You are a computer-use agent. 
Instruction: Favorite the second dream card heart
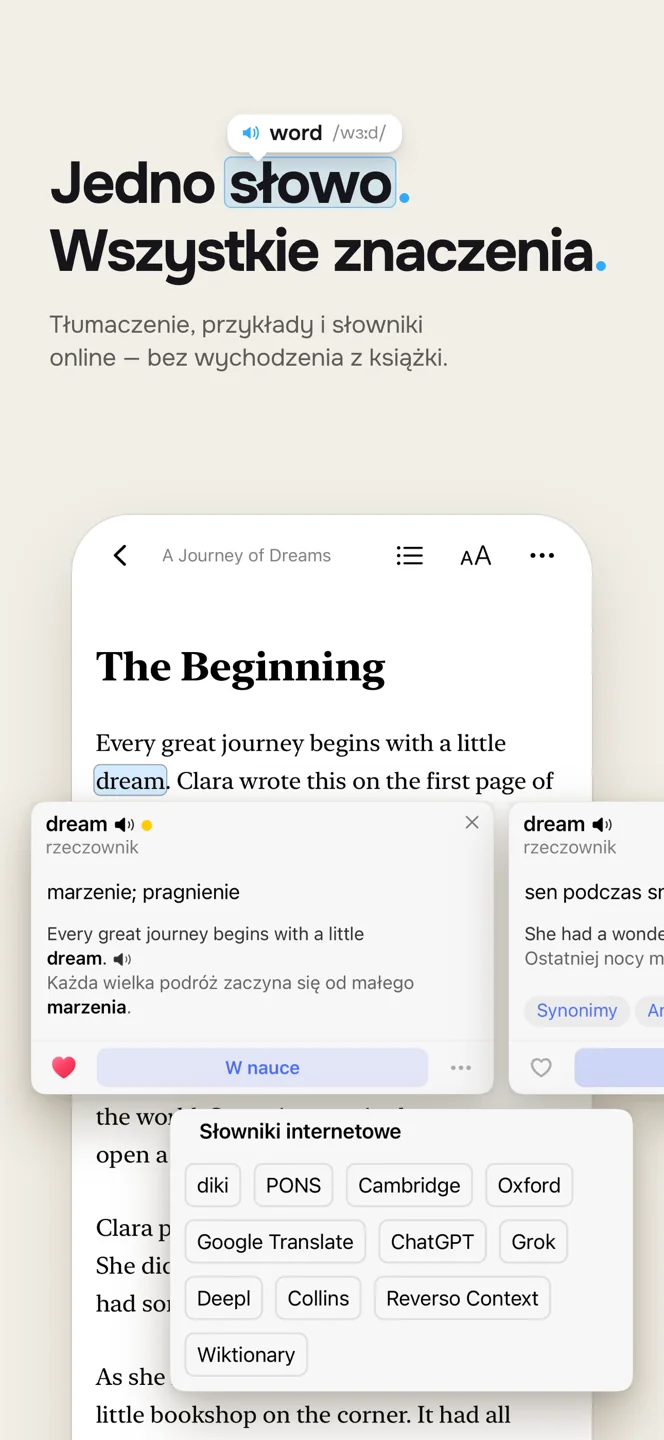(541, 1068)
